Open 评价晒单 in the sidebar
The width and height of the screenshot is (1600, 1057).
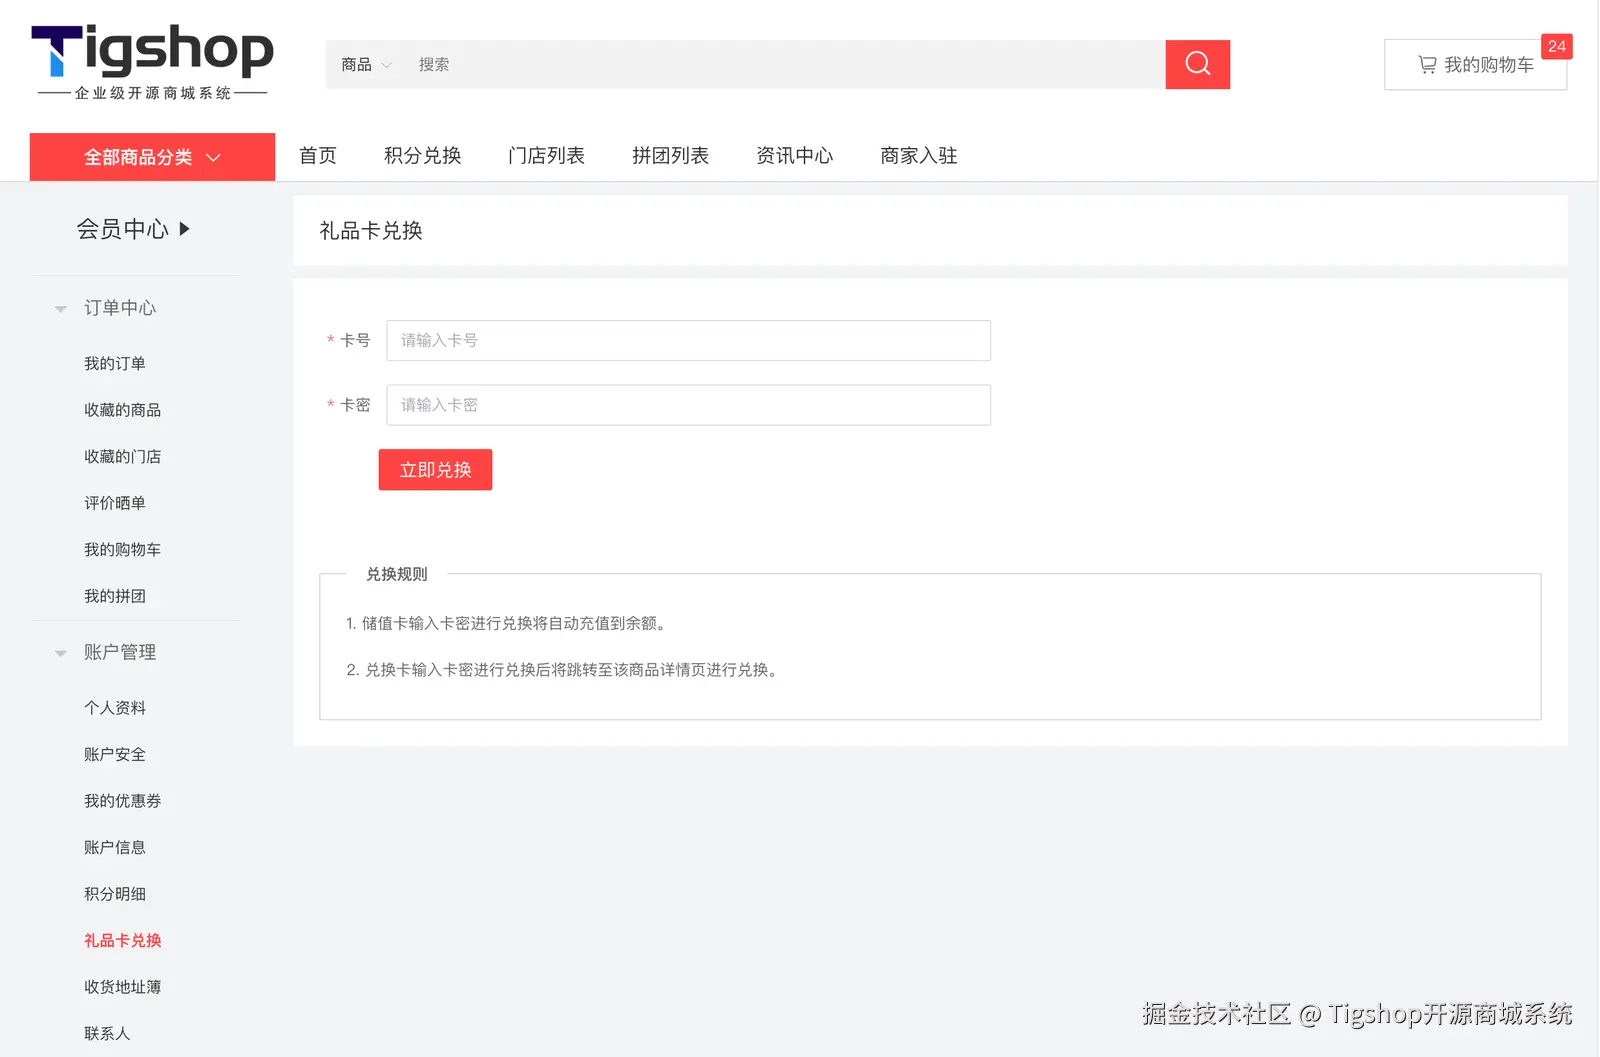115,503
